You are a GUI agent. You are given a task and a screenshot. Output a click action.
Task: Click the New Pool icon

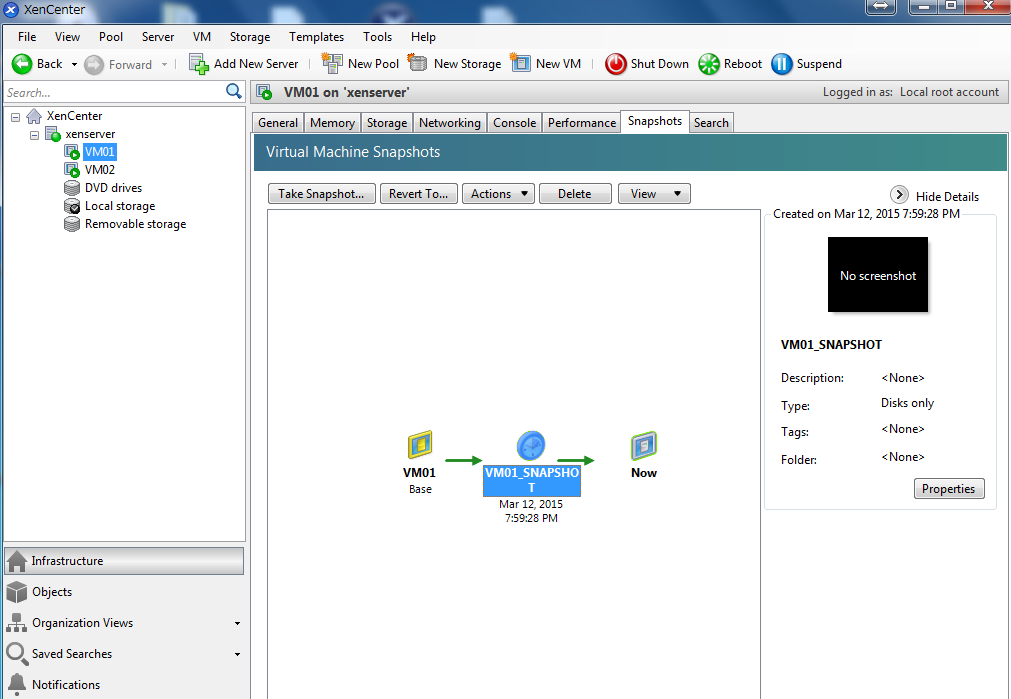[x=332, y=63]
